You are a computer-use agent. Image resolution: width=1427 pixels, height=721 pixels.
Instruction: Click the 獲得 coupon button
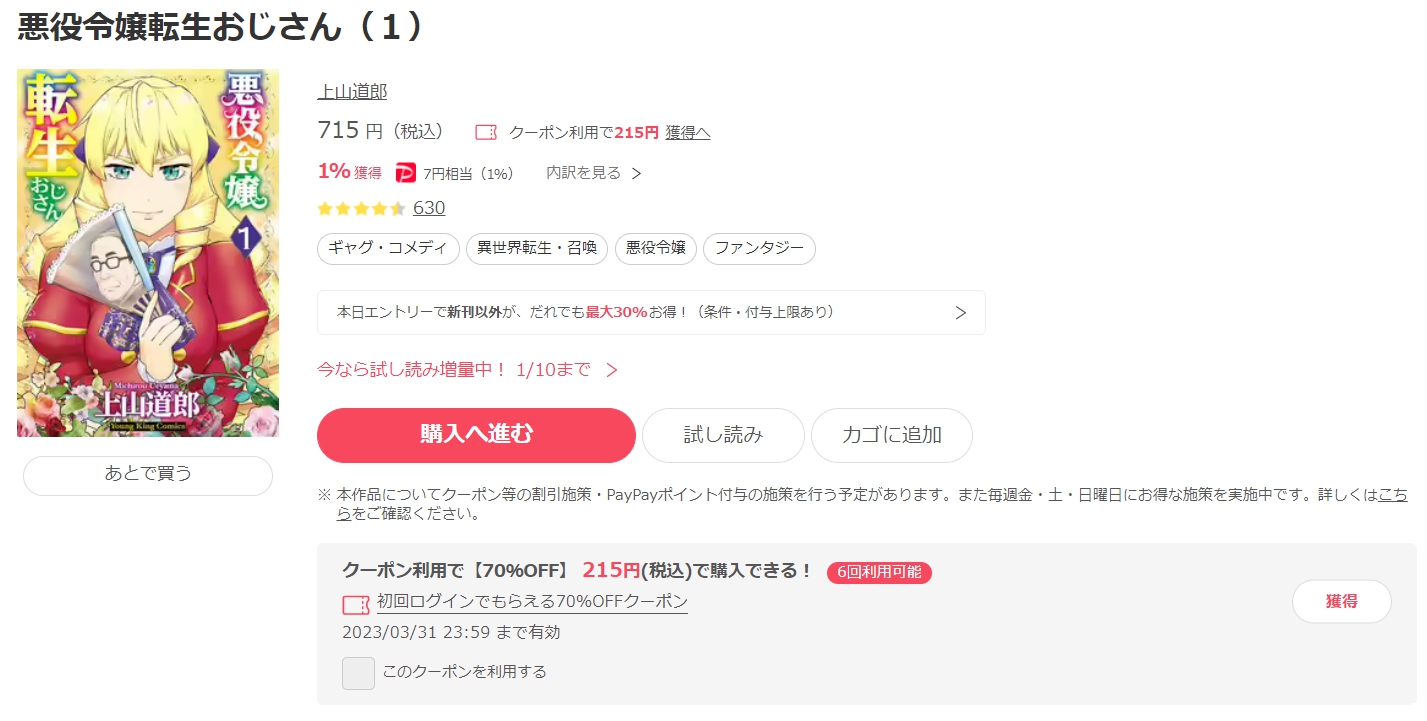click(x=1342, y=601)
